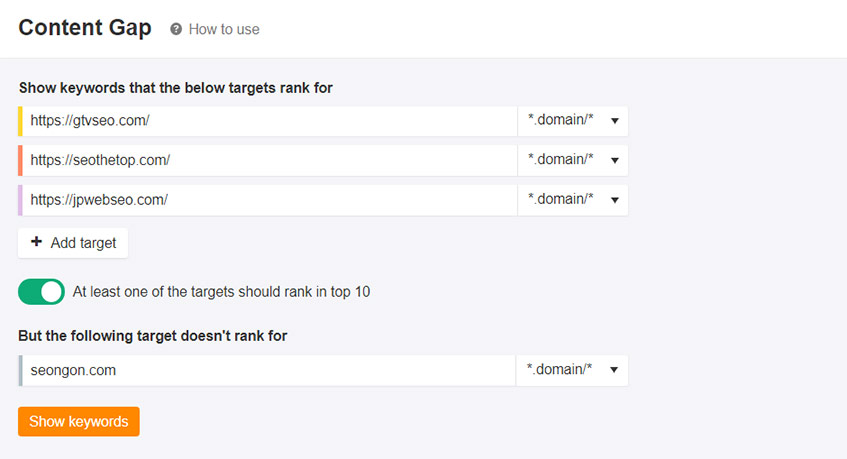Open the How to use link
Viewport: 847px width, 459px height.
tap(224, 29)
